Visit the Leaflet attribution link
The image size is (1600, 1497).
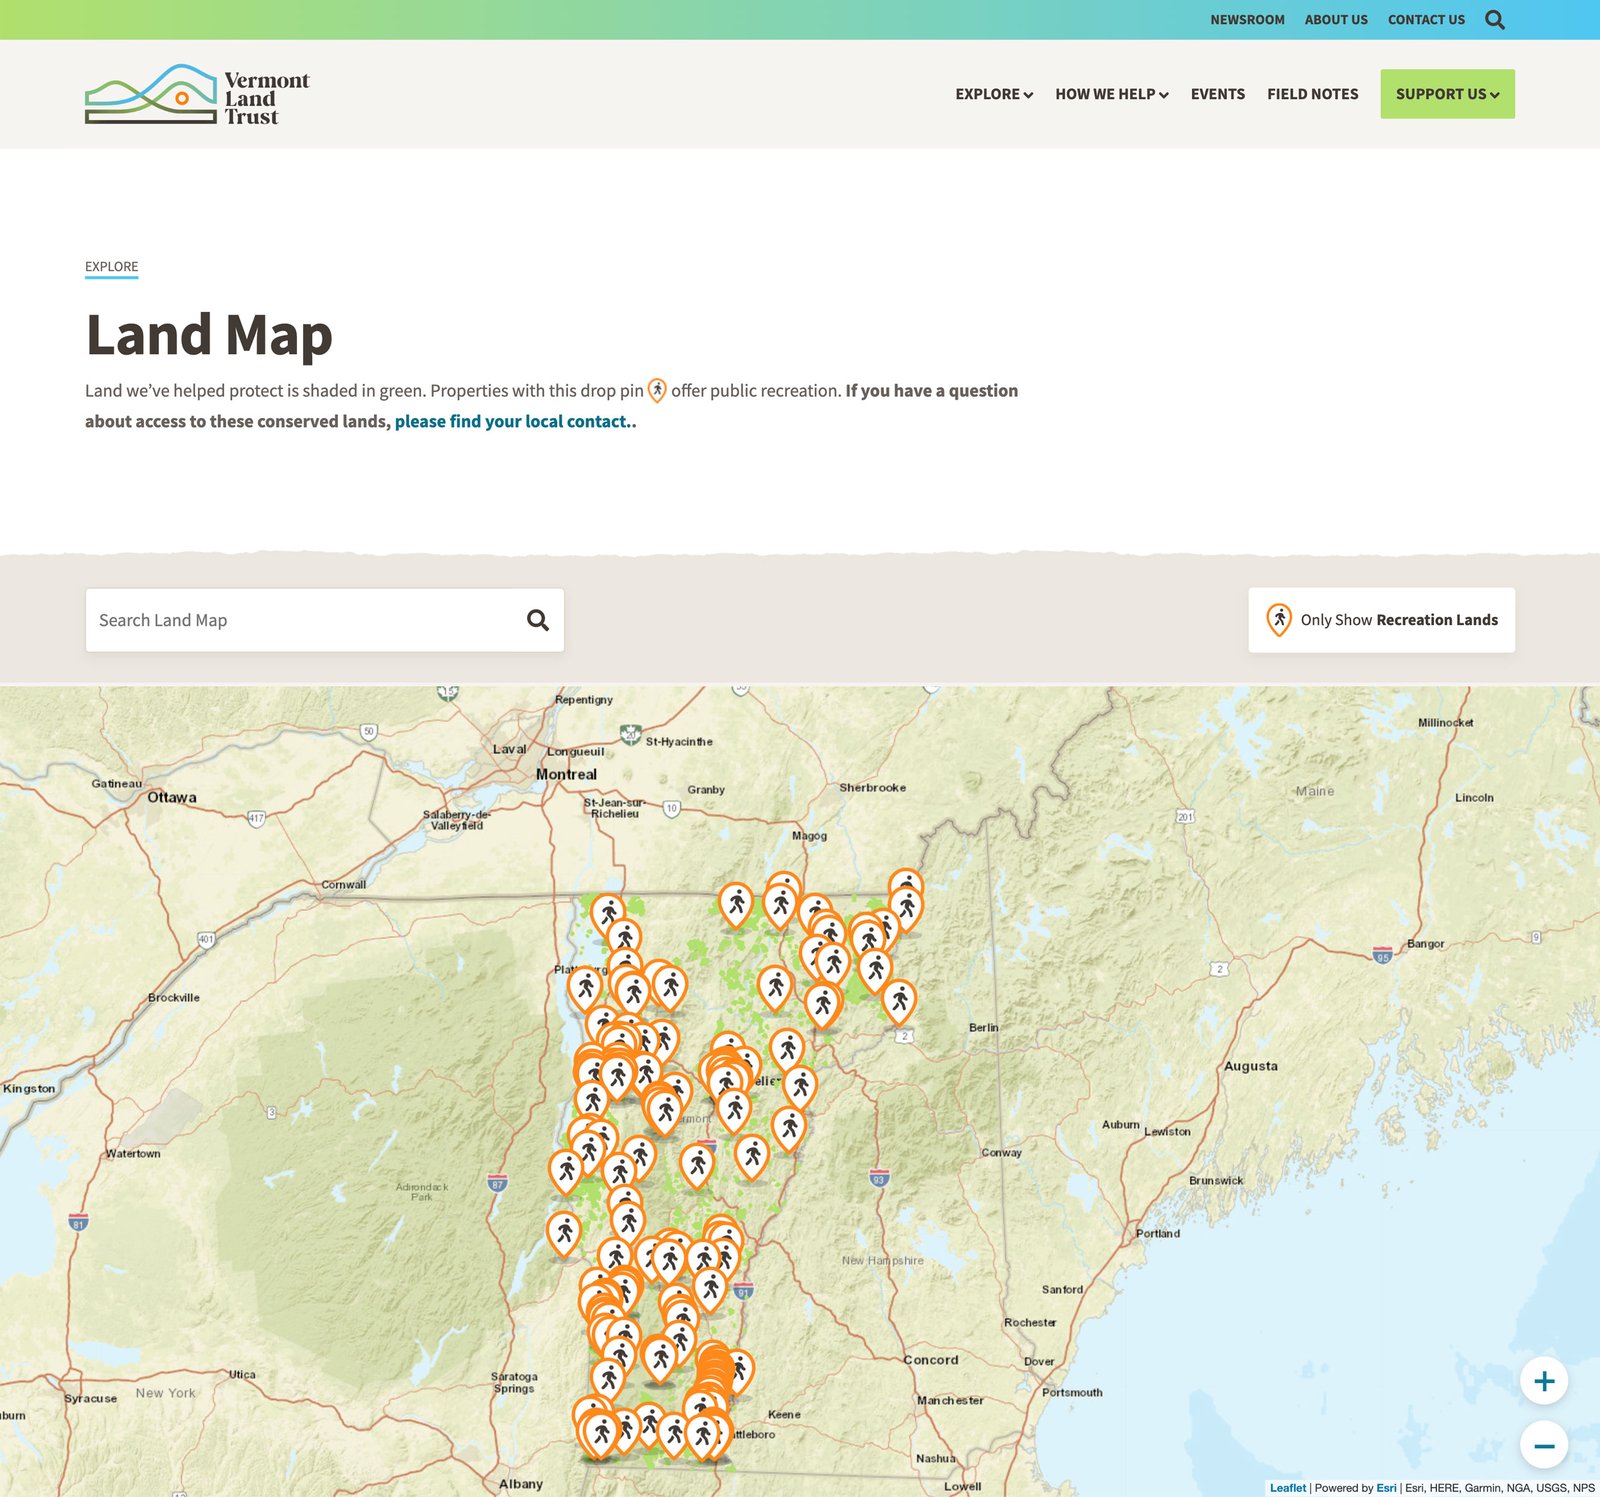coord(1288,1487)
